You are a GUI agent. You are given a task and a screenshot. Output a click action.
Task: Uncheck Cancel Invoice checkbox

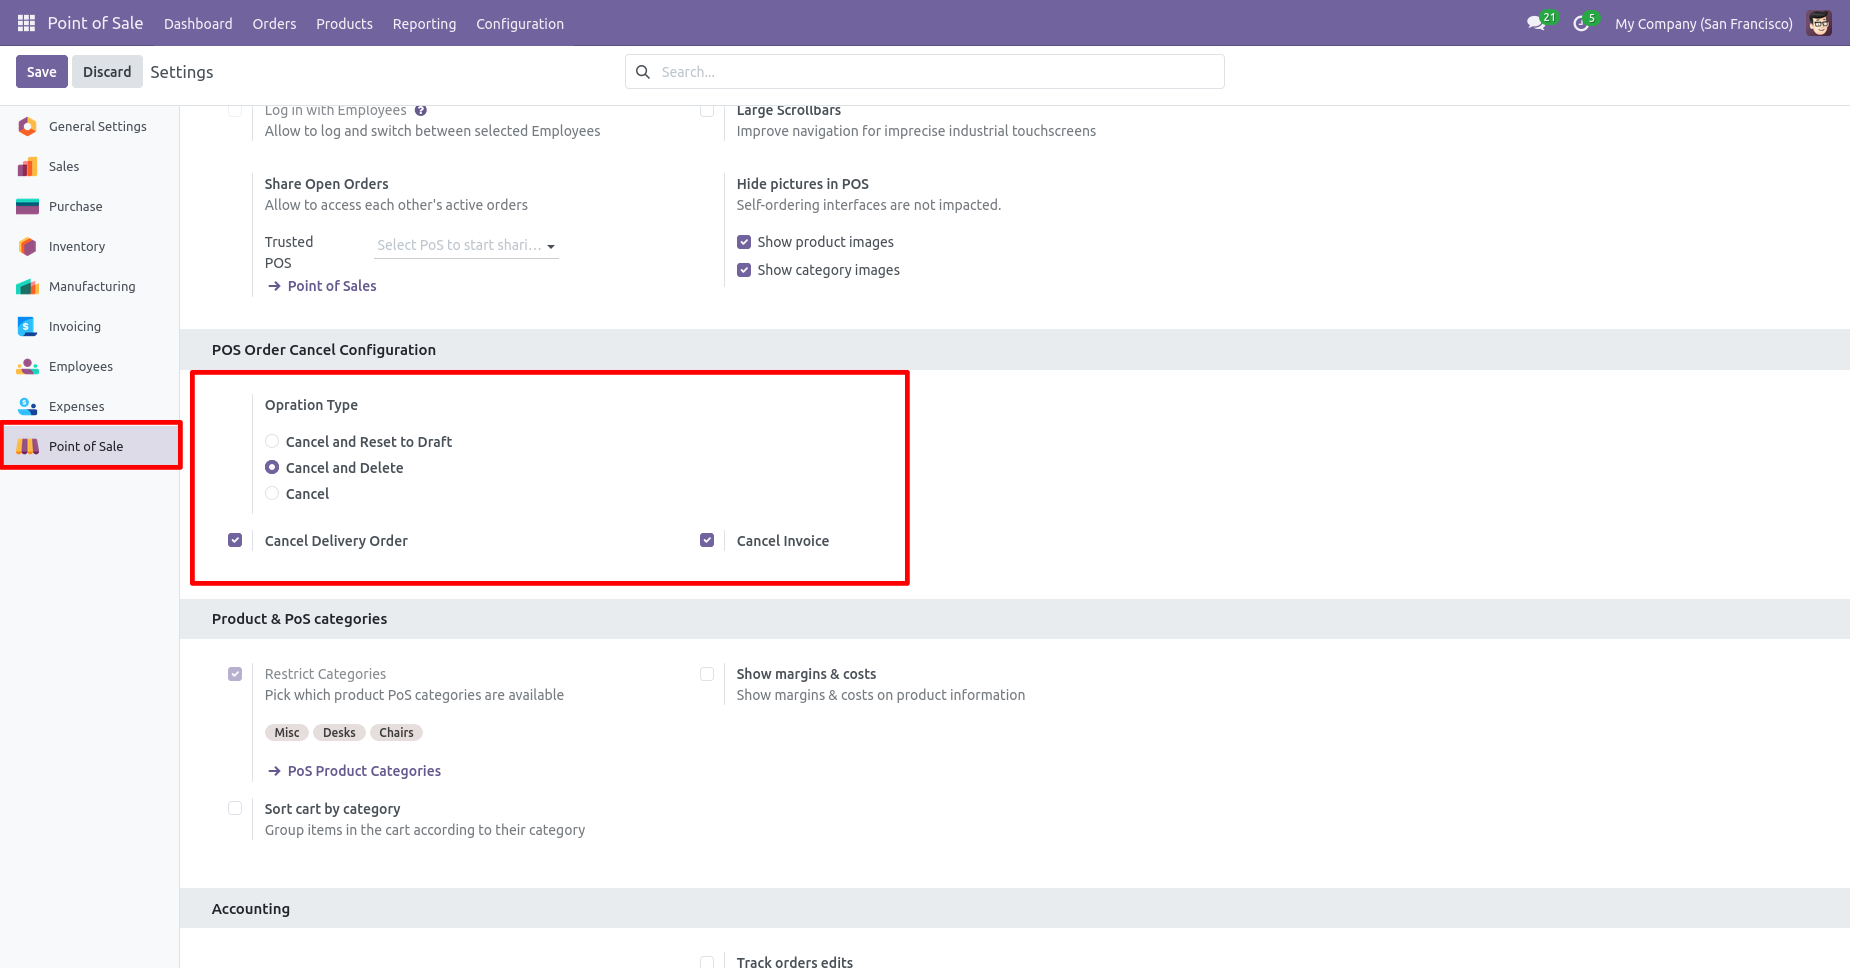coord(707,540)
